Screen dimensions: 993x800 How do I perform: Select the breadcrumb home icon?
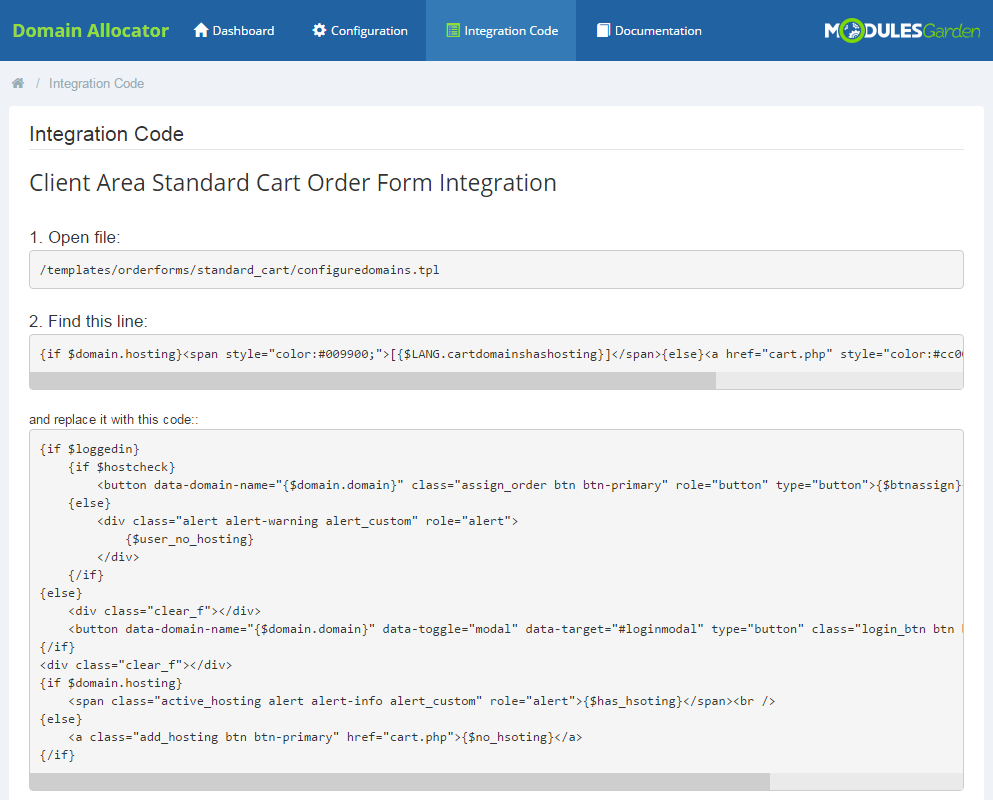(x=17, y=83)
